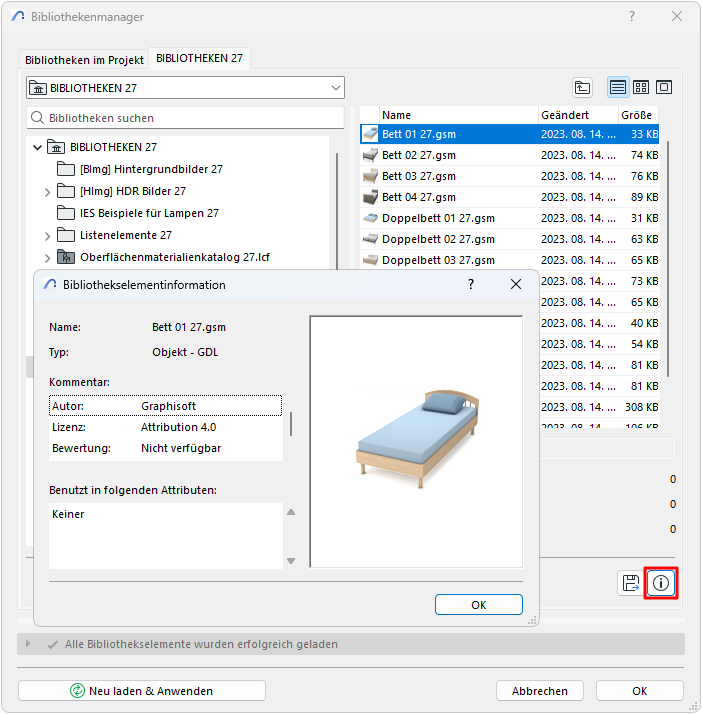Click the export library element save icon

tap(631, 583)
